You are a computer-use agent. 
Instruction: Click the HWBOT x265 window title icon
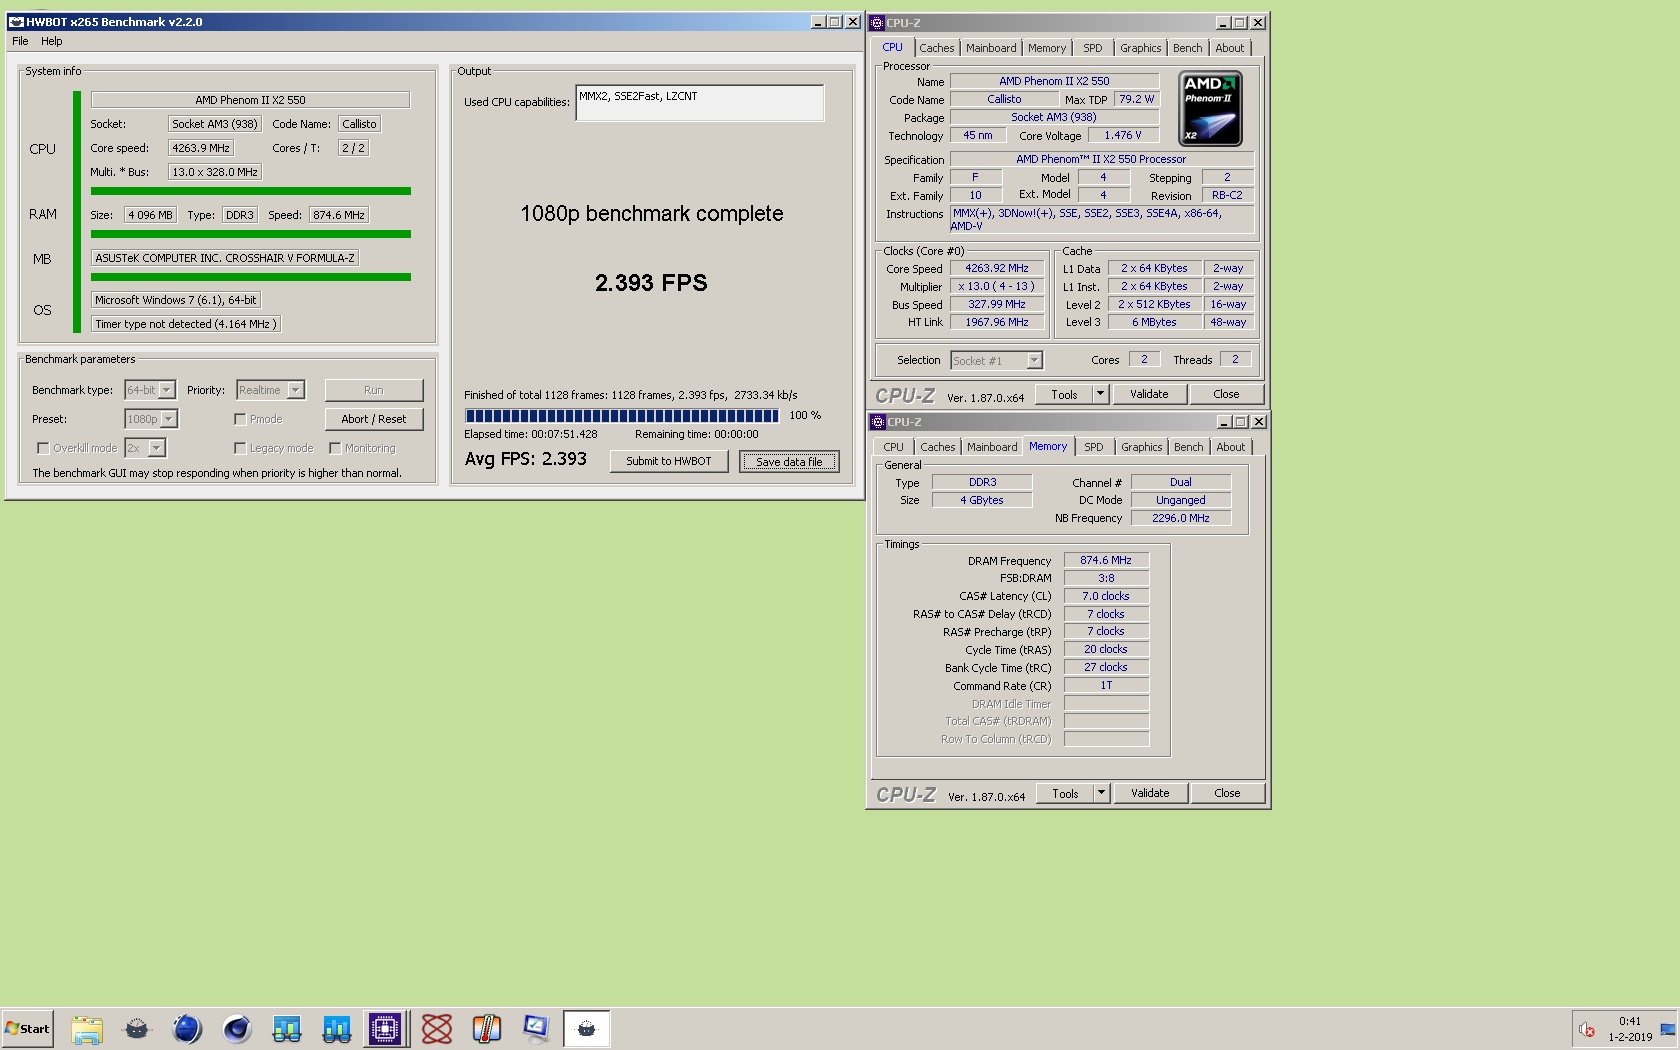(16, 22)
